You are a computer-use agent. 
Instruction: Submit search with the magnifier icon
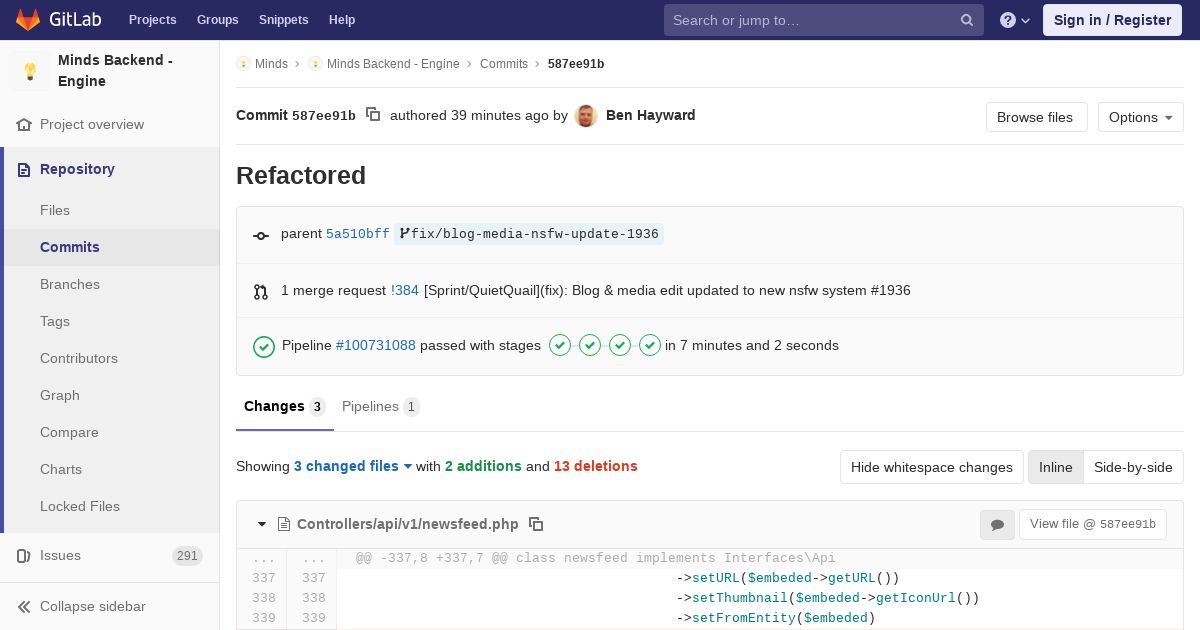pyautogui.click(x=967, y=20)
